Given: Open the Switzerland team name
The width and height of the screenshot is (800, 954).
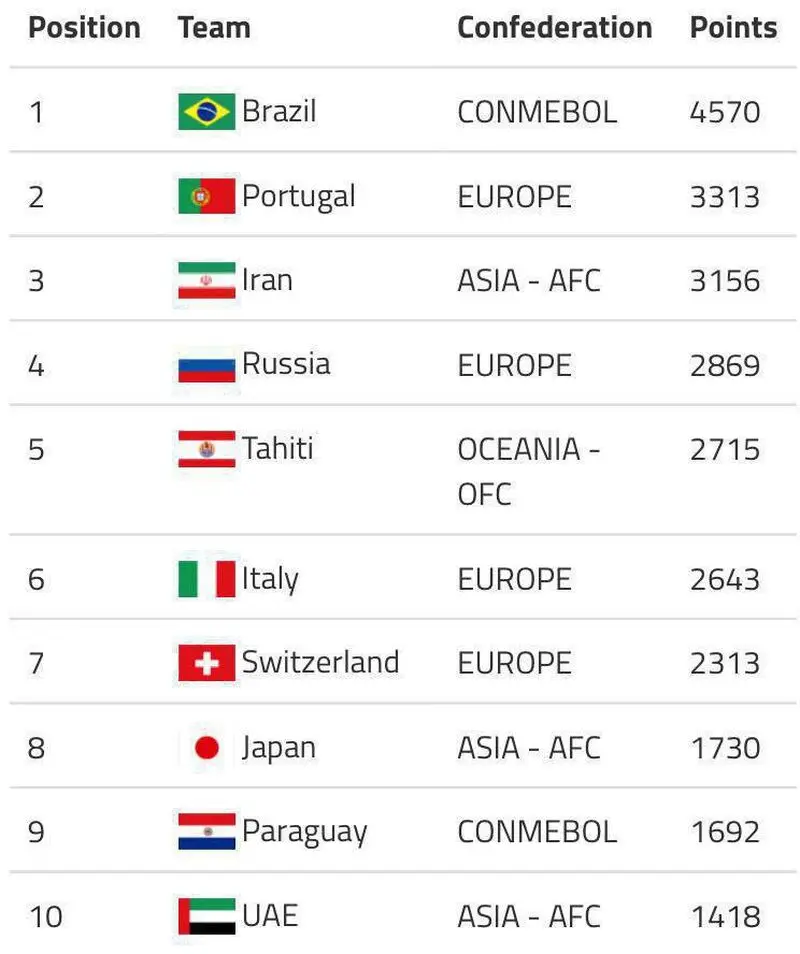Looking at the screenshot, I should tap(321, 662).
